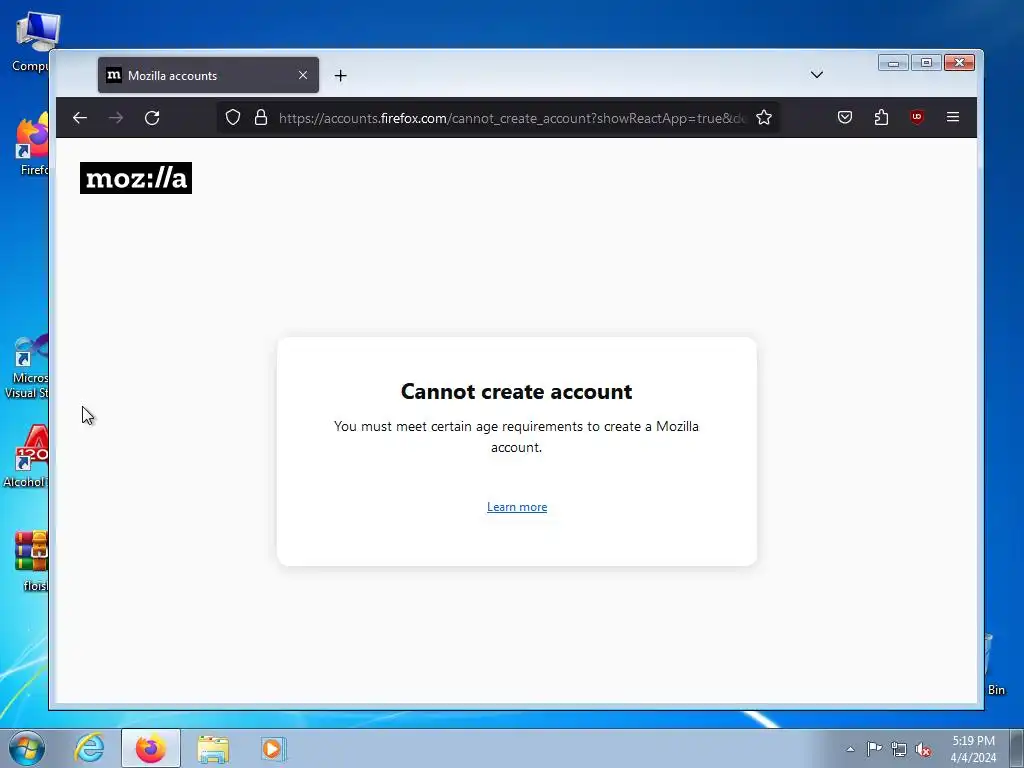Minimize the Firefox window

(893, 63)
